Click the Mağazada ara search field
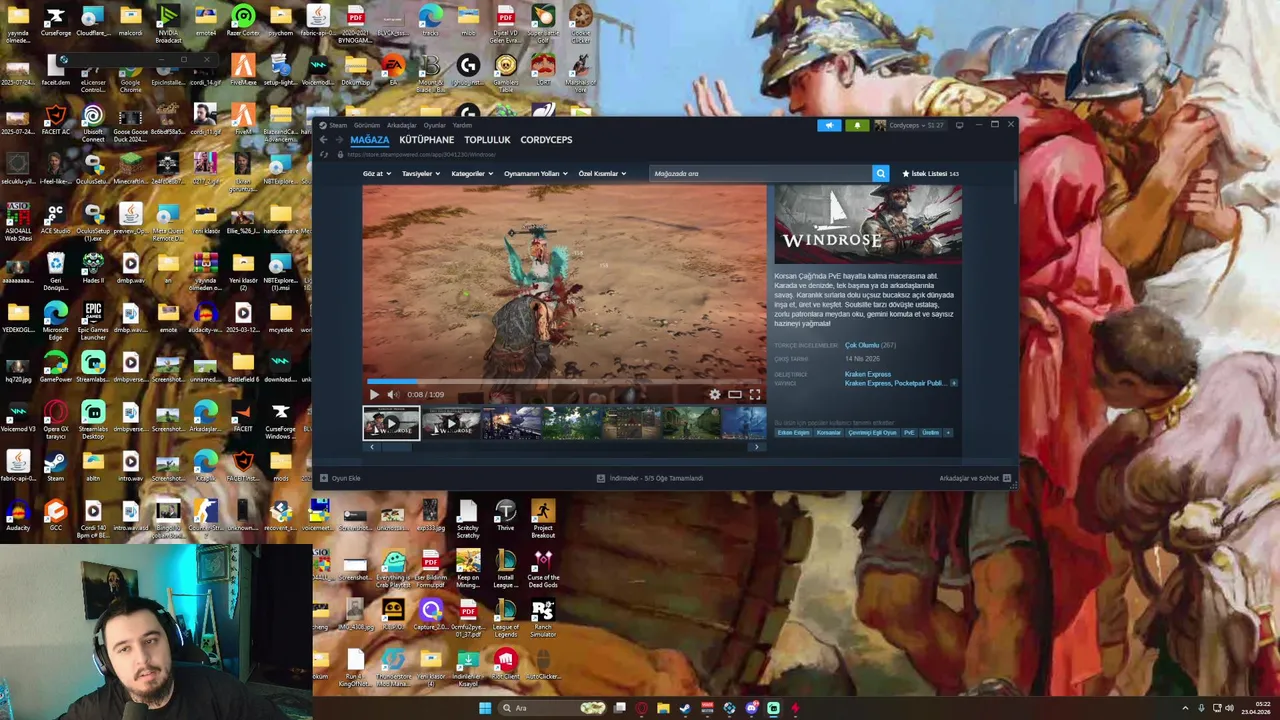The height and width of the screenshot is (720, 1280). pos(760,173)
